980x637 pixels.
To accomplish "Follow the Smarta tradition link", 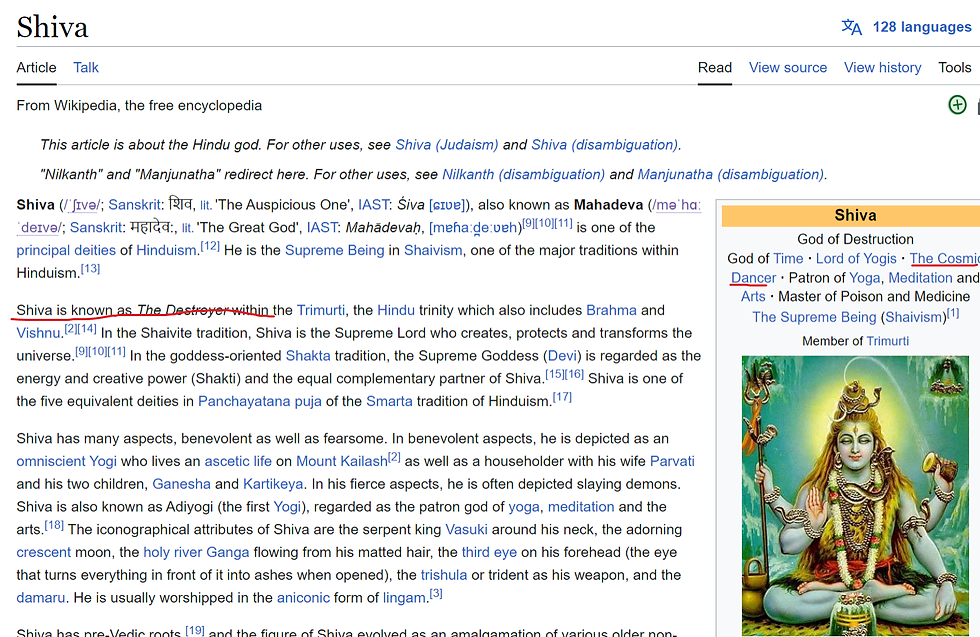I will tap(389, 401).
